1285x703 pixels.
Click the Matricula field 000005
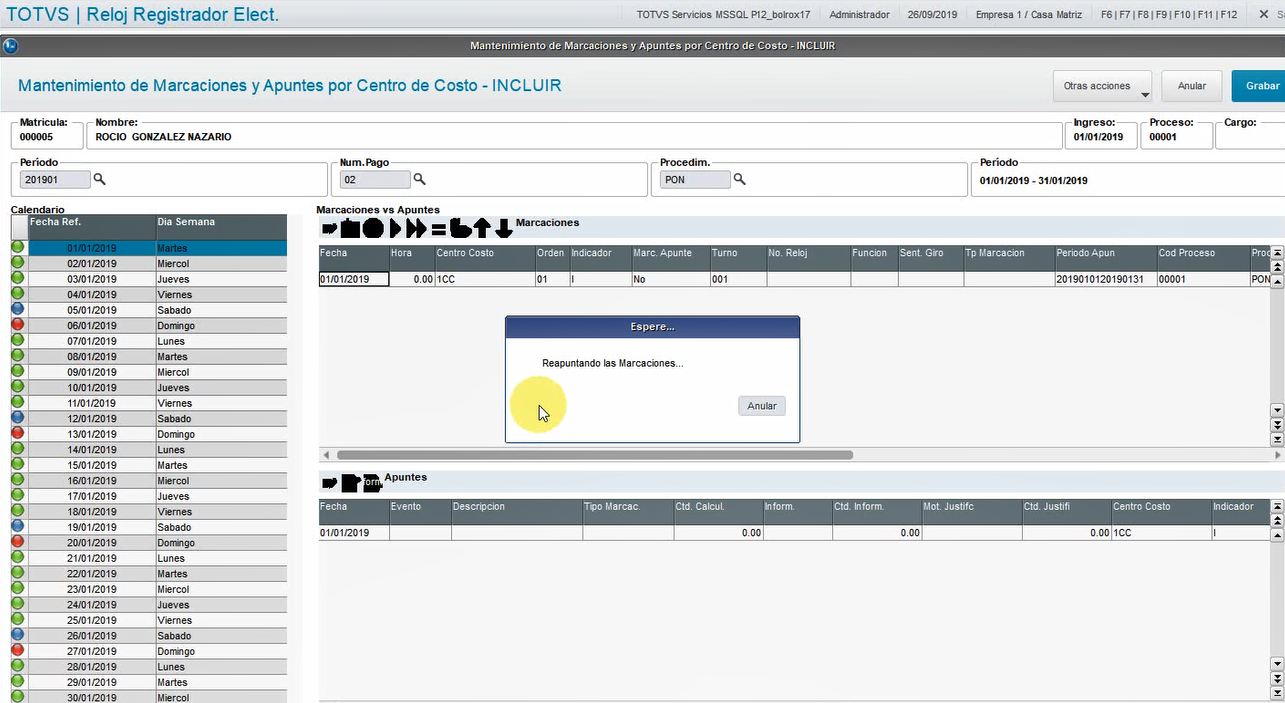click(46, 136)
